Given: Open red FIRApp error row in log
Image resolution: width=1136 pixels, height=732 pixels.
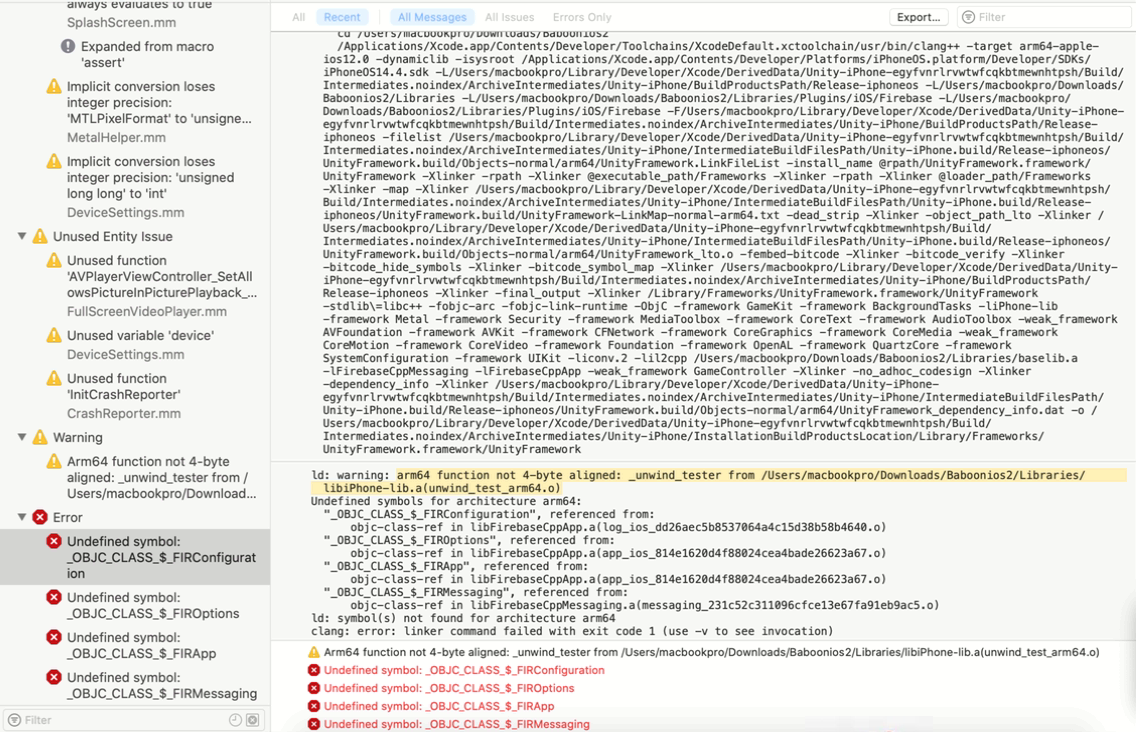Looking at the screenshot, I should tap(439, 706).
